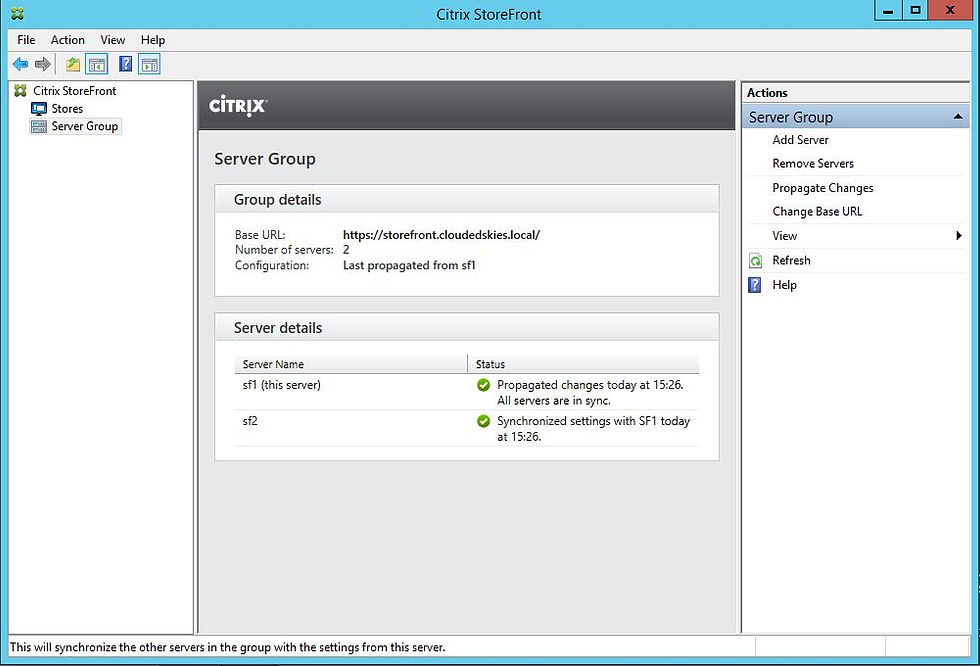Click the Citrix StoreFront tree root icon

(x=21, y=91)
